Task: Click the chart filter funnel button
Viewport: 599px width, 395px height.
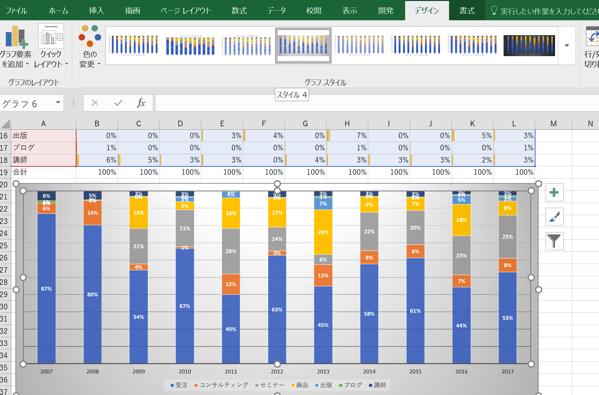Action: [x=554, y=241]
